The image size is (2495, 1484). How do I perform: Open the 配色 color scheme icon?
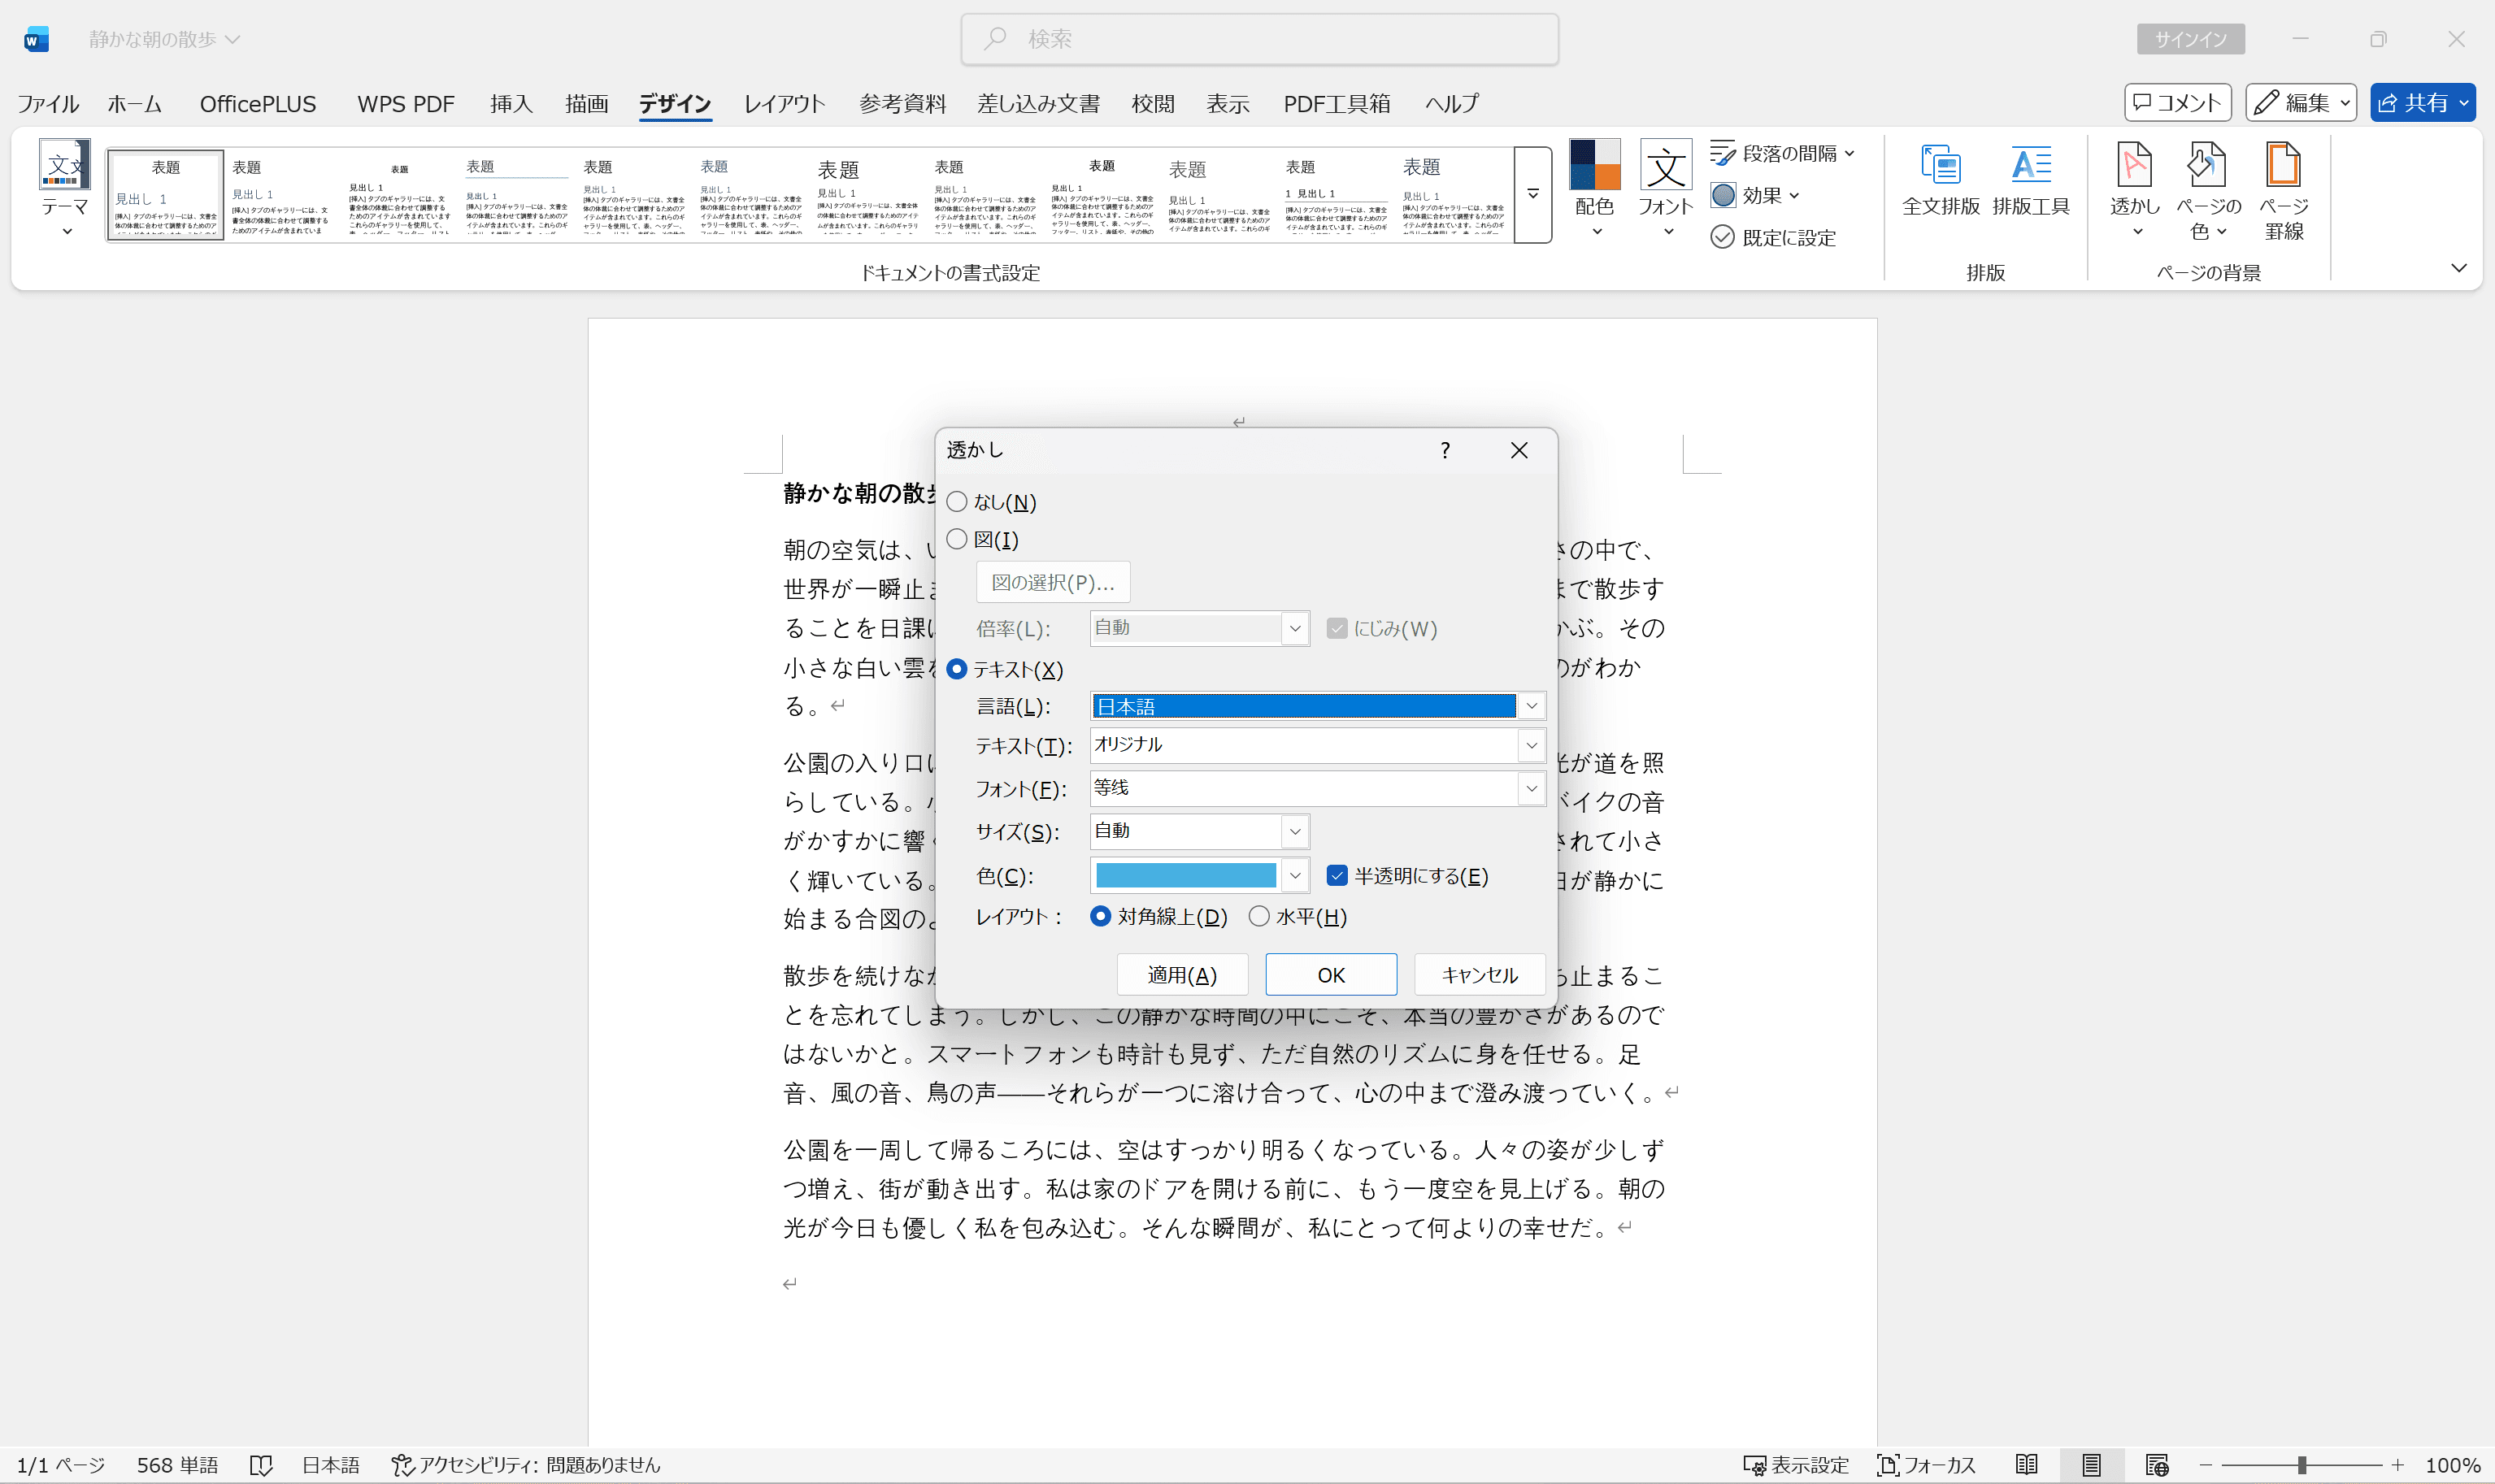pyautogui.click(x=1594, y=166)
